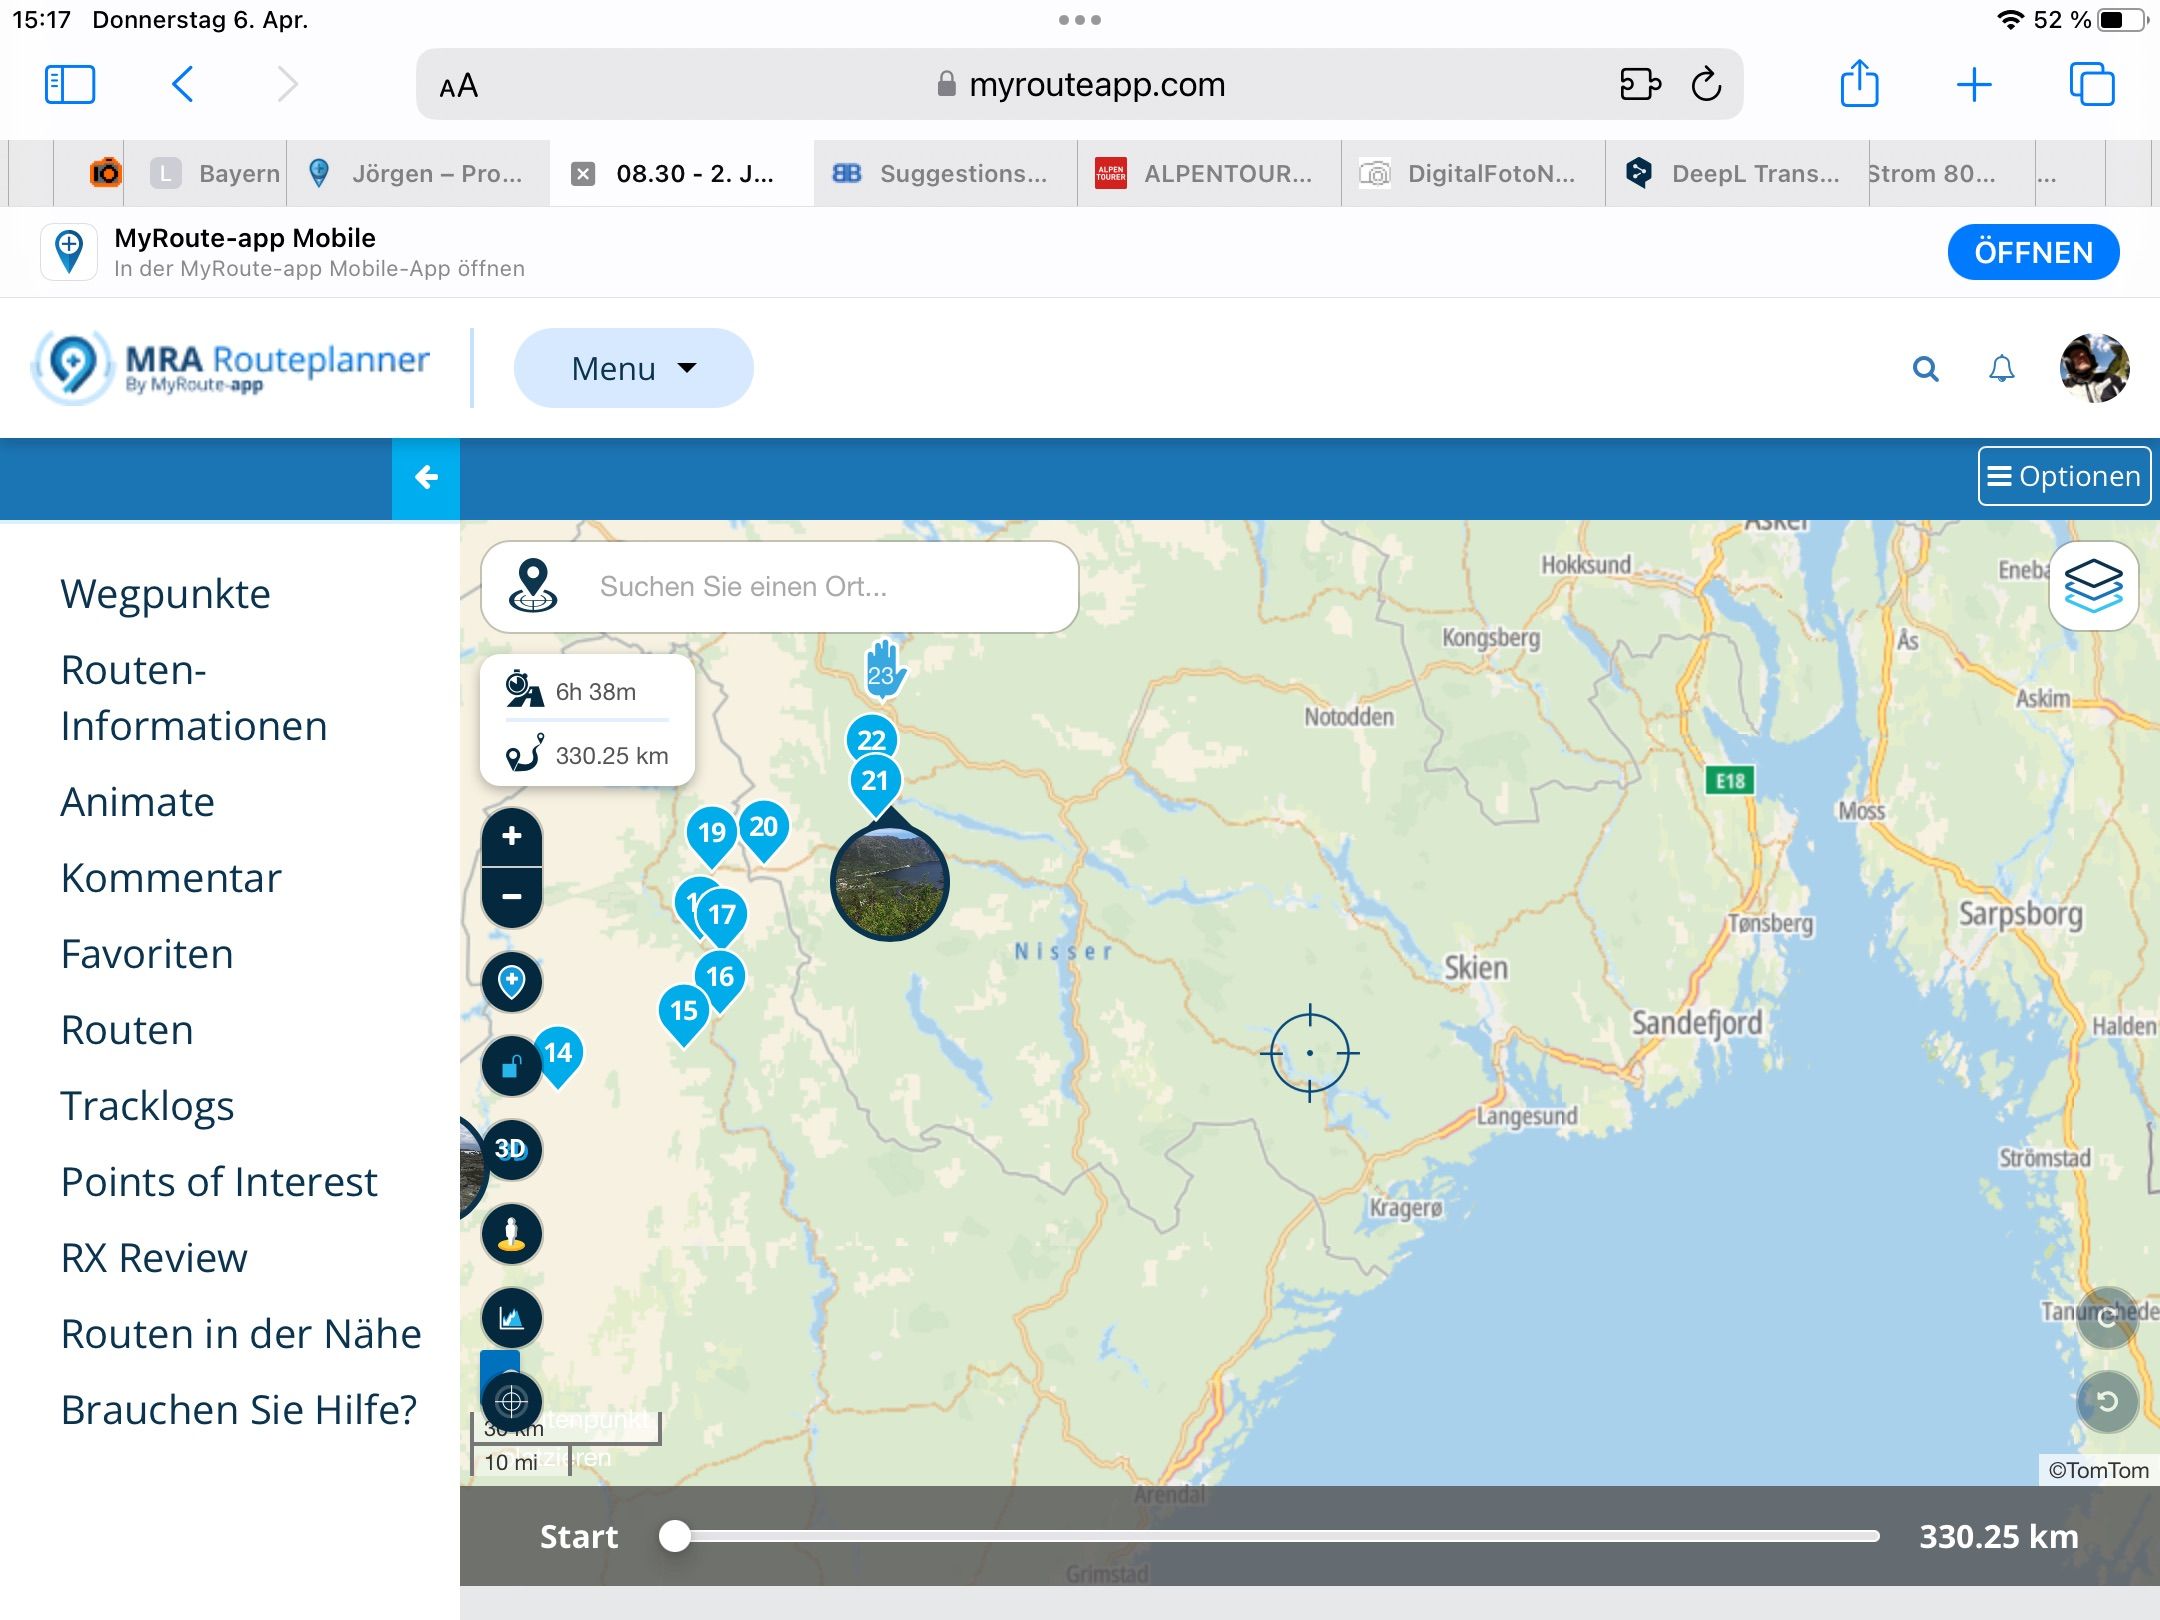Open the Optionen menu
2160x1620 pixels.
tap(2064, 476)
